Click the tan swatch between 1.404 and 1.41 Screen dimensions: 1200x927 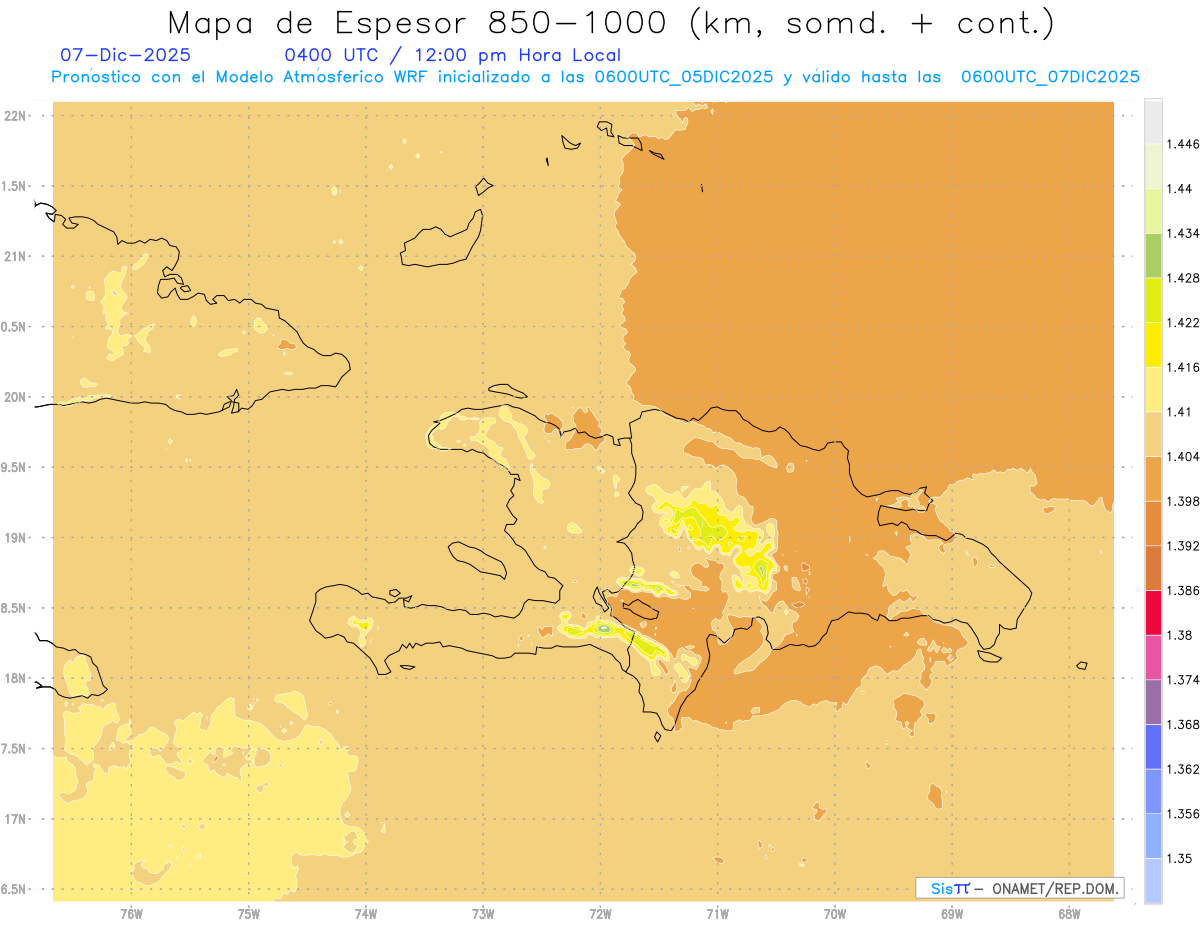click(x=1153, y=434)
